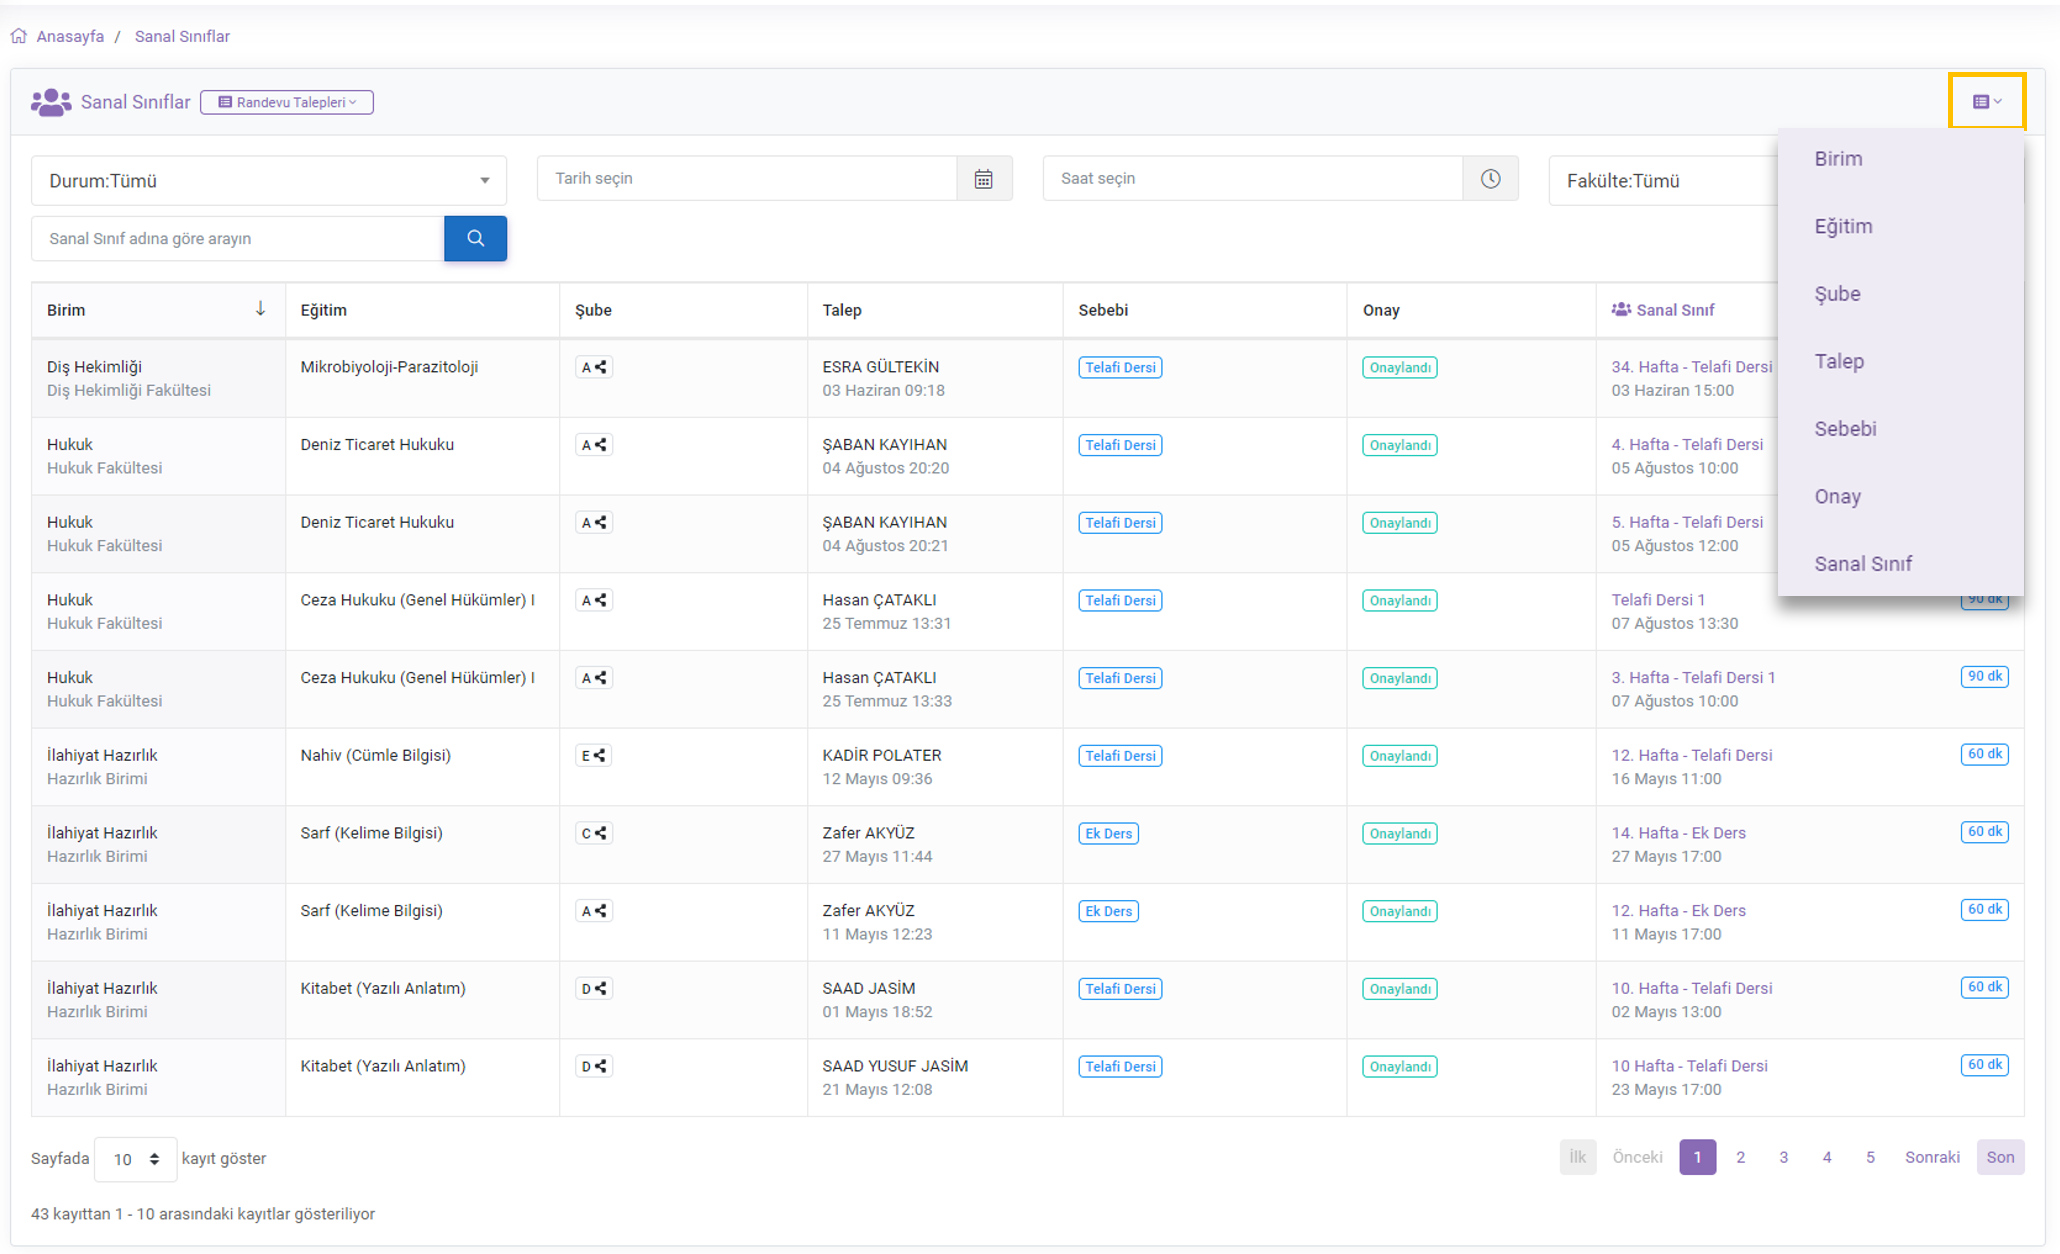This screenshot has width=2060, height=1254.
Task: Select Eğitim in column menu
Action: [x=1843, y=226]
